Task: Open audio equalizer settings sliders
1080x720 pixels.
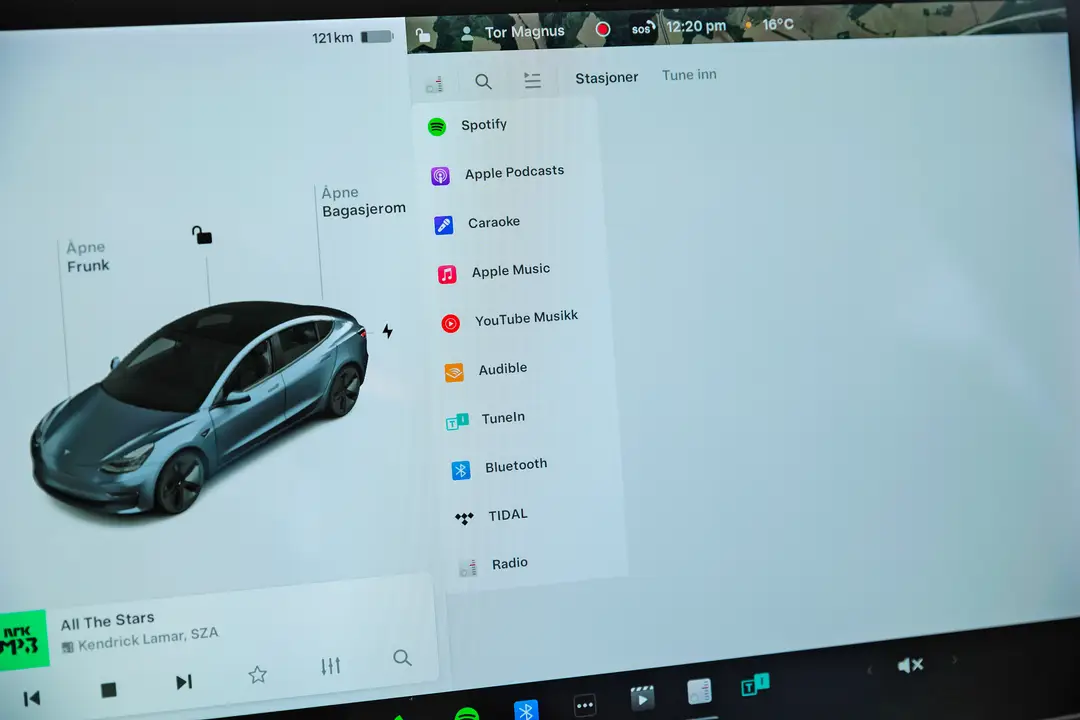Action: [330, 666]
